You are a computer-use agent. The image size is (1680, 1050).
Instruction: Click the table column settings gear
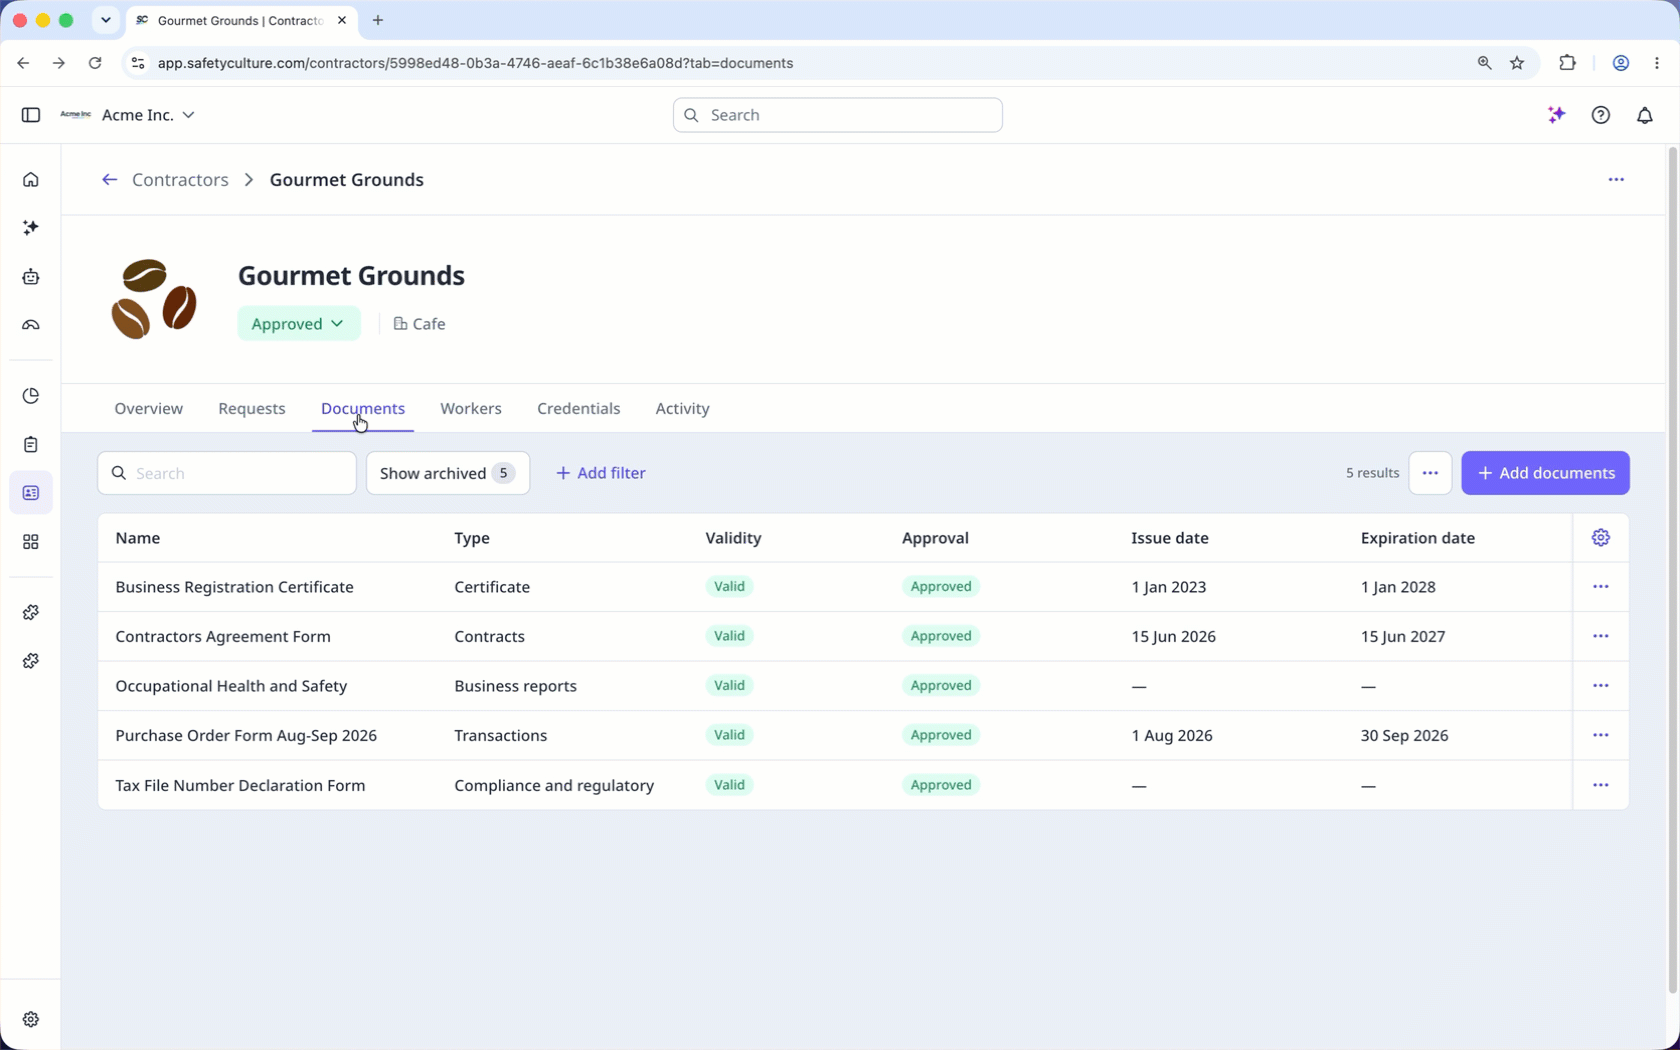[x=1600, y=538]
